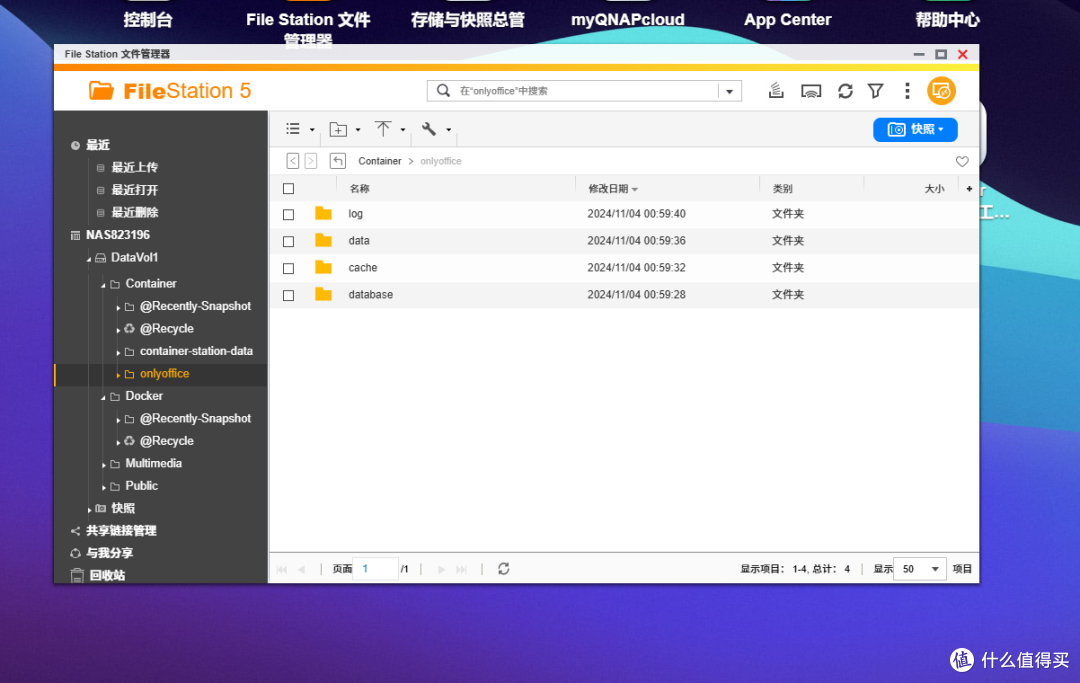Refresh the file list via header refresh icon

tap(845, 90)
